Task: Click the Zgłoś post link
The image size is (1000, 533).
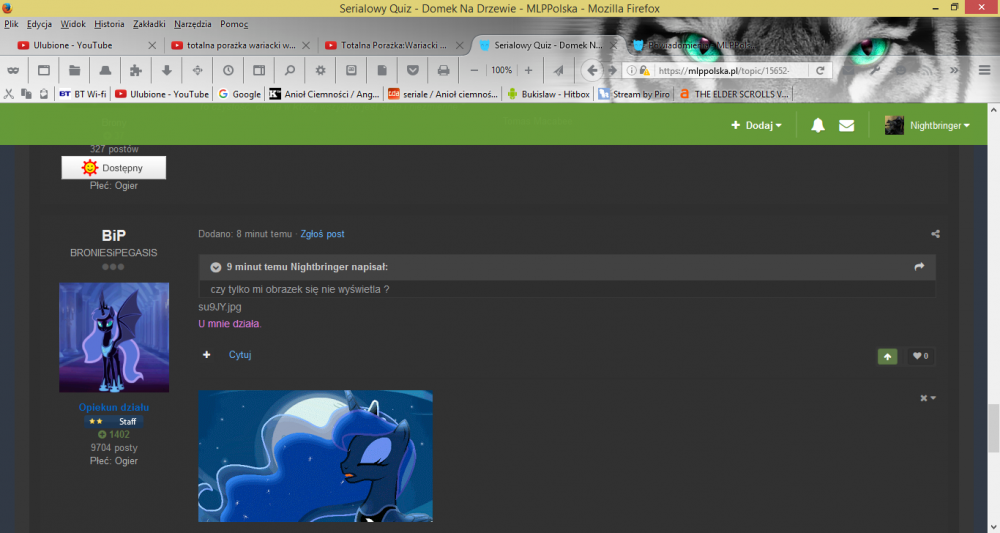Action: pos(322,234)
